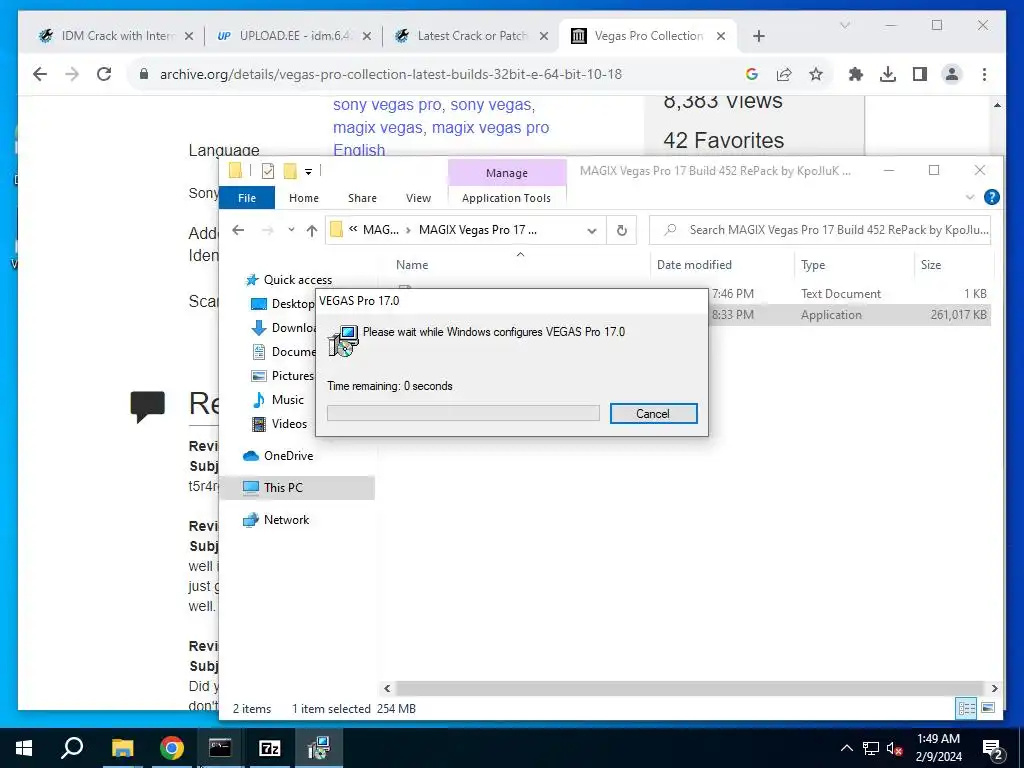Go back in Chrome browser
This screenshot has height=768, width=1024.
click(40, 74)
